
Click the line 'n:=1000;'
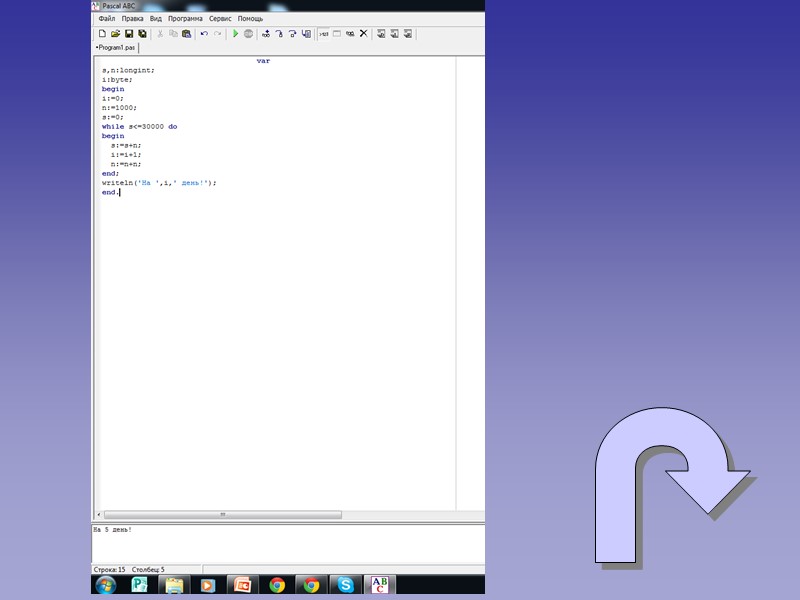pyautogui.click(x=119, y=108)
